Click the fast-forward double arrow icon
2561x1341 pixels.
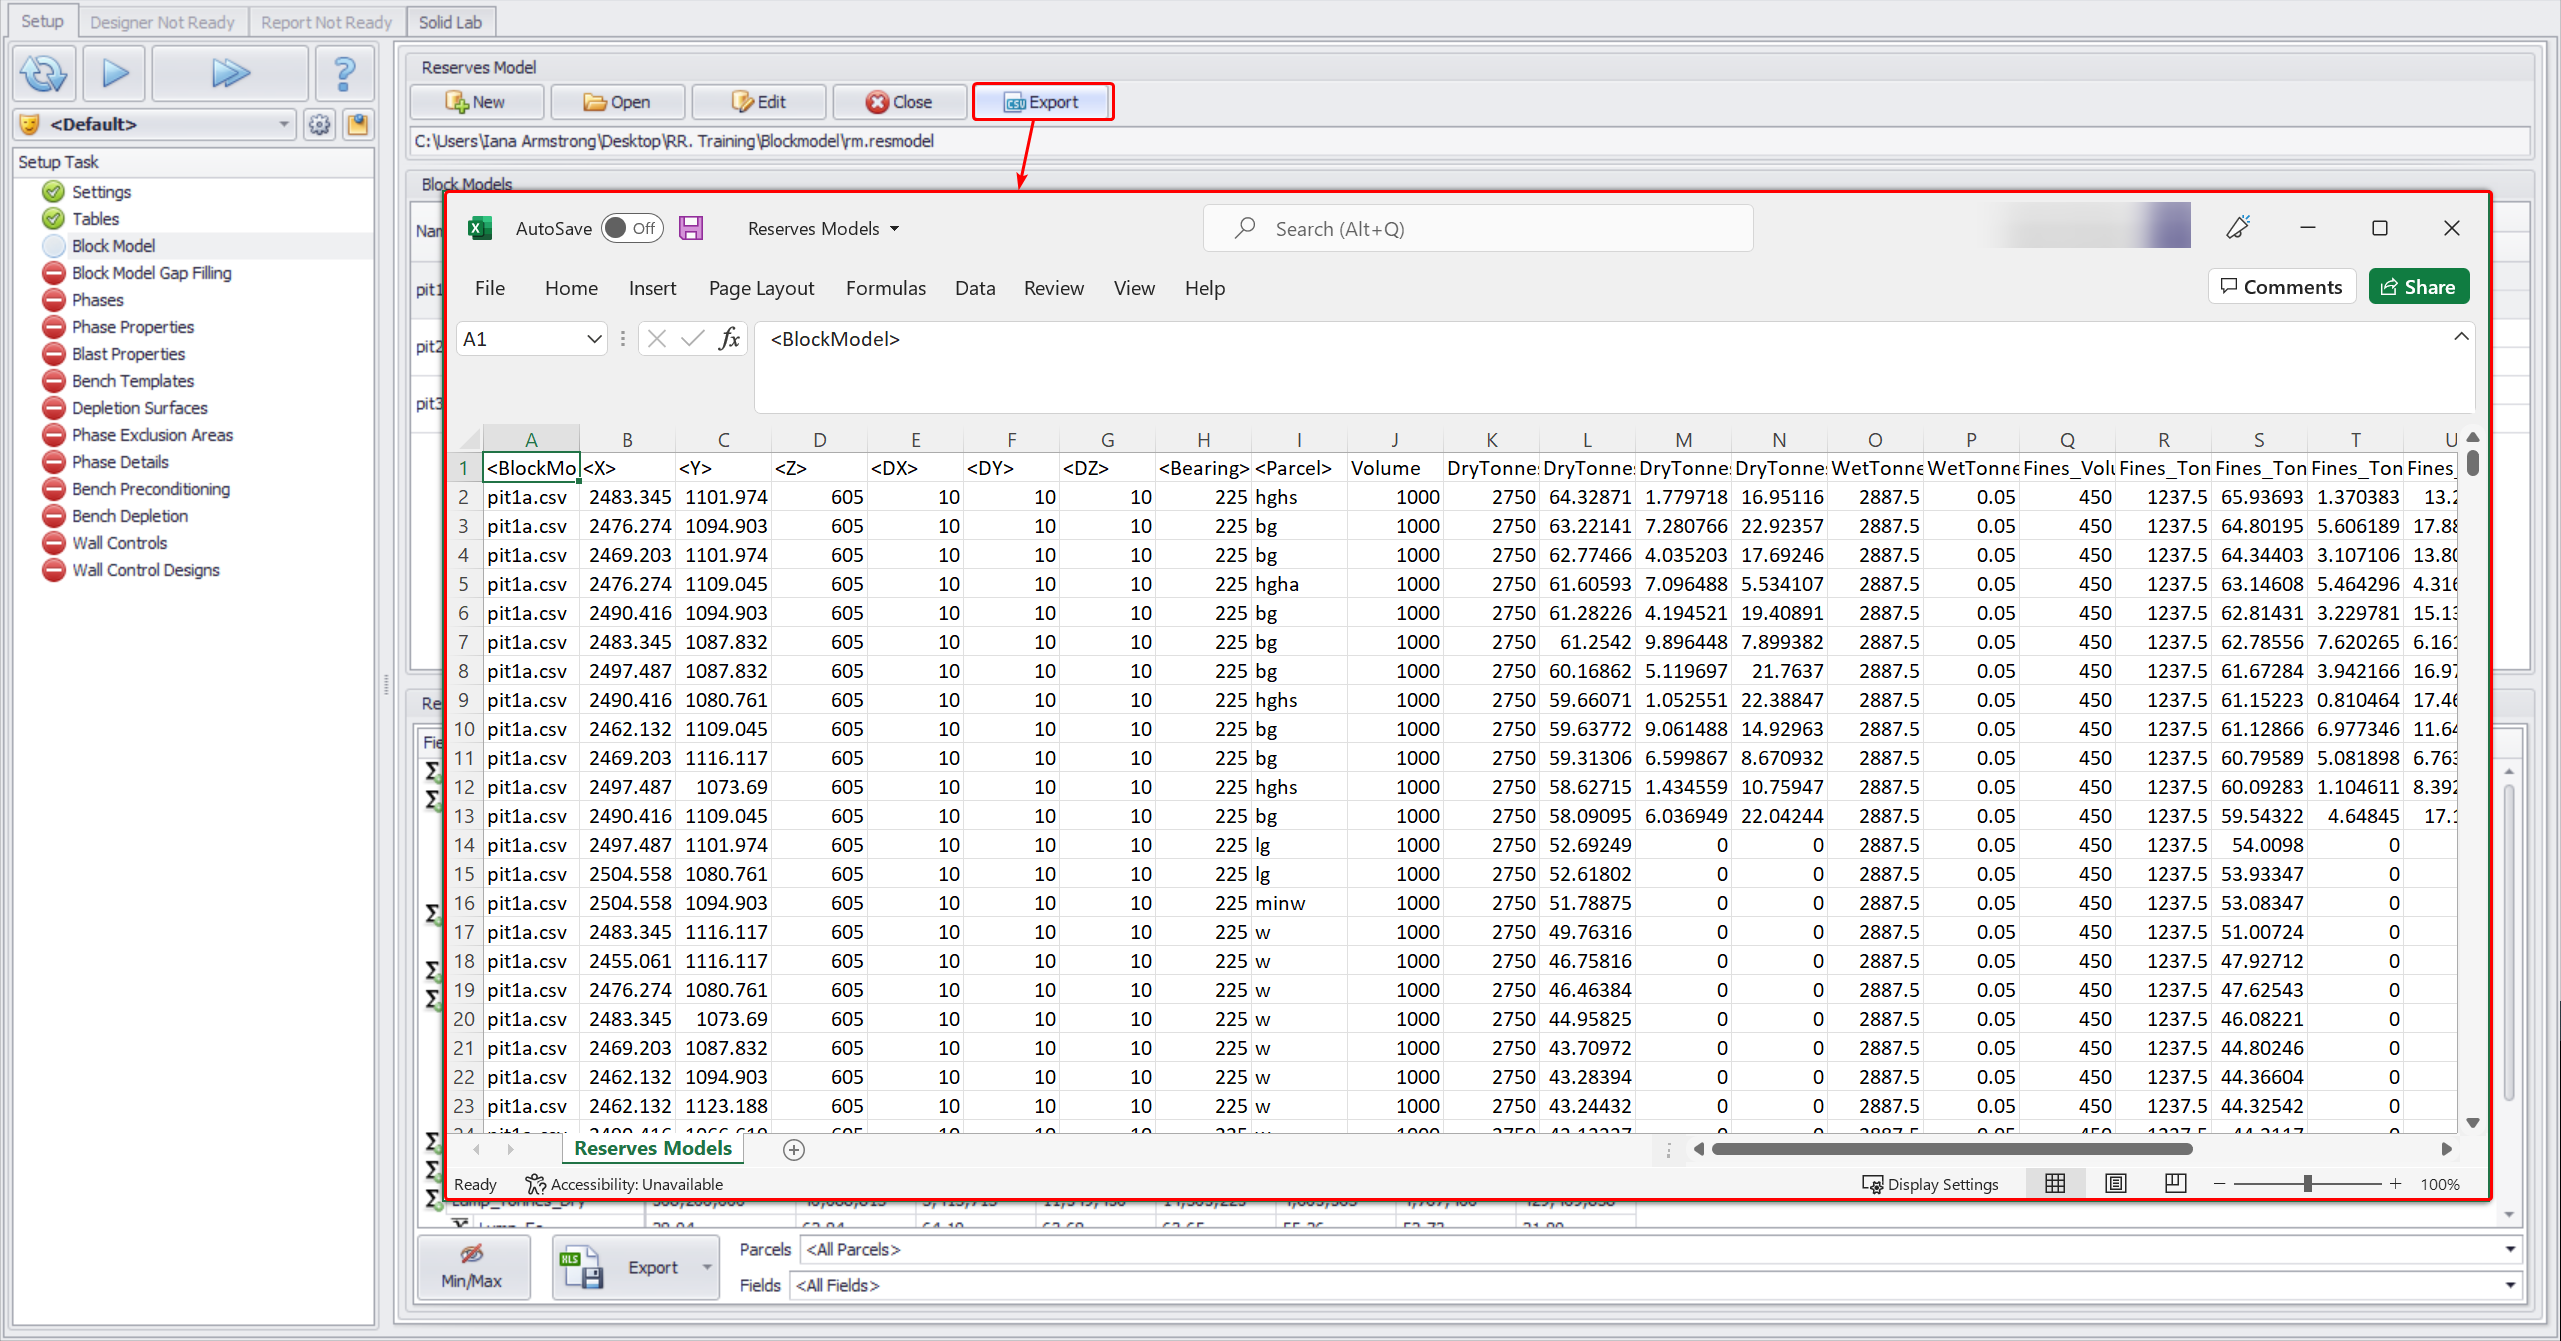coord(229,73)
